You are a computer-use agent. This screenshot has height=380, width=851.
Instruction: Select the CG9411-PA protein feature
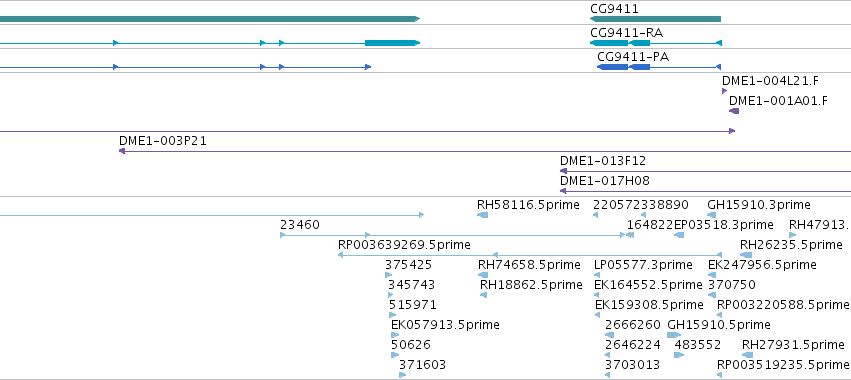point(659,67)
